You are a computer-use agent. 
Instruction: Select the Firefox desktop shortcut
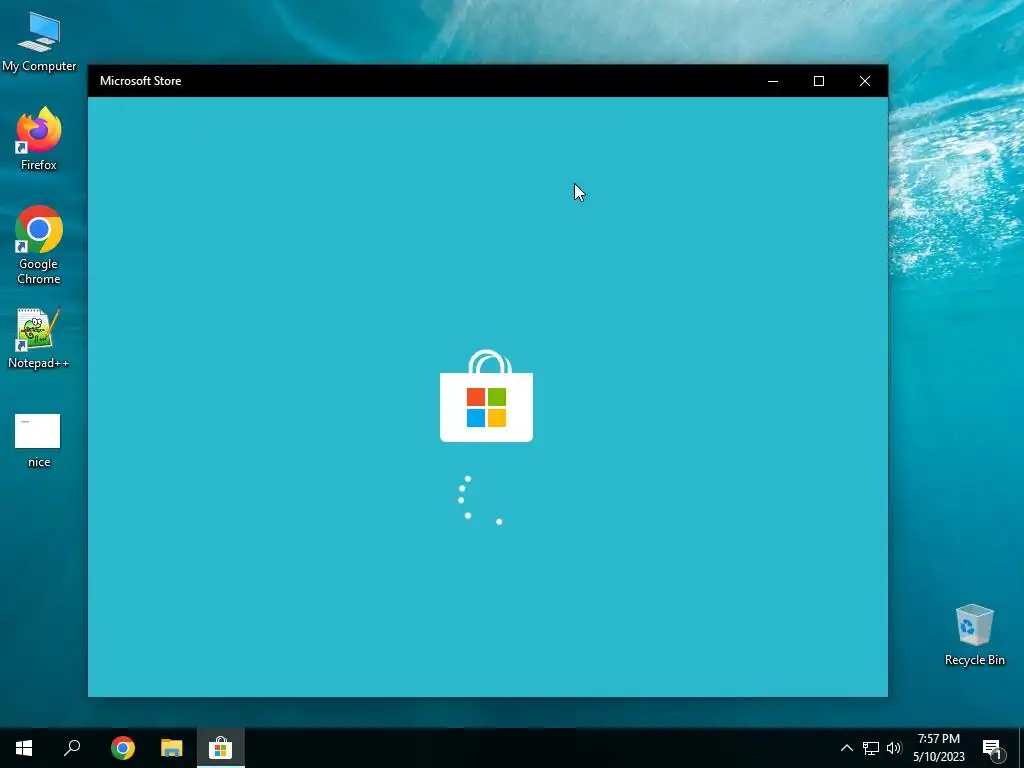coord(39,139)
